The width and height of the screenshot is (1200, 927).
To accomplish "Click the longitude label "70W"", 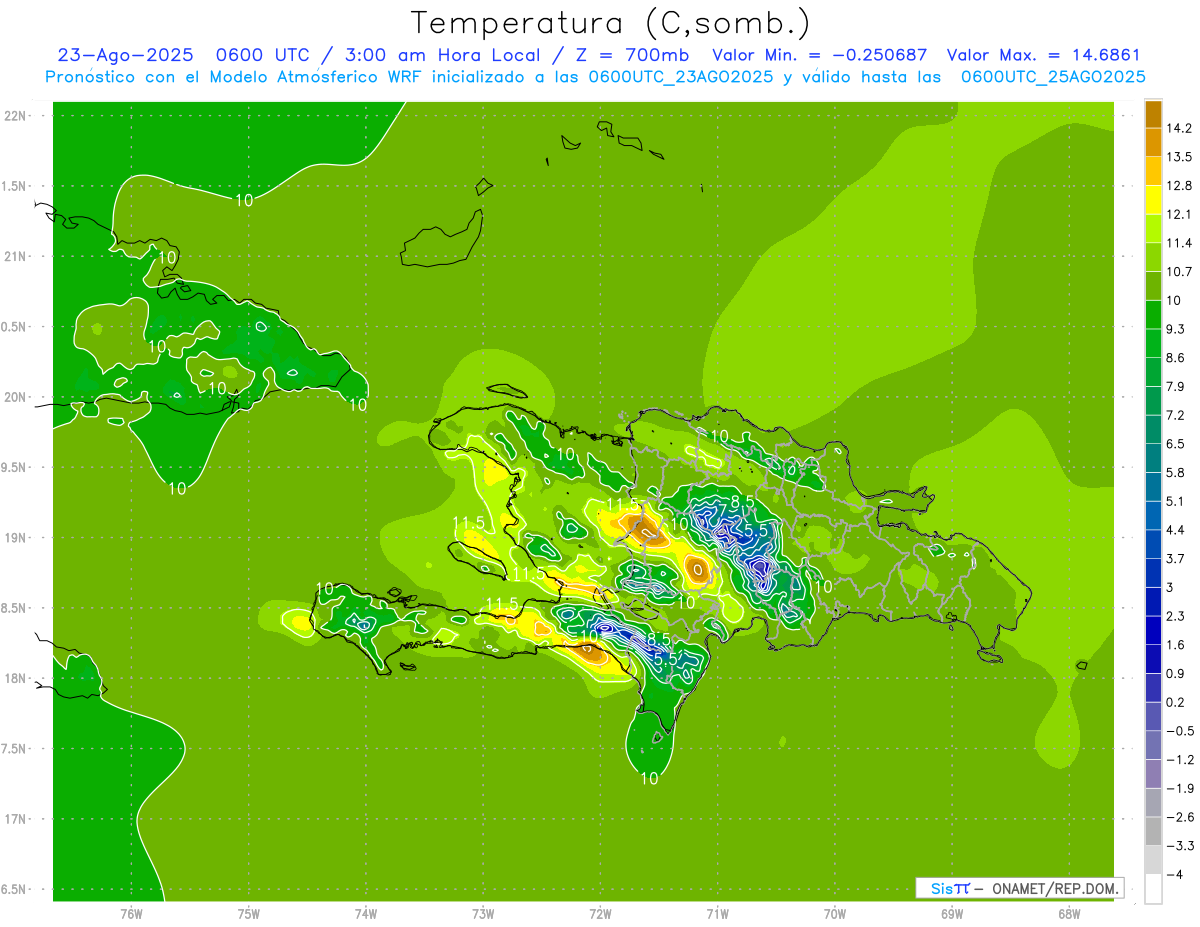I will [x=835, y=913].
